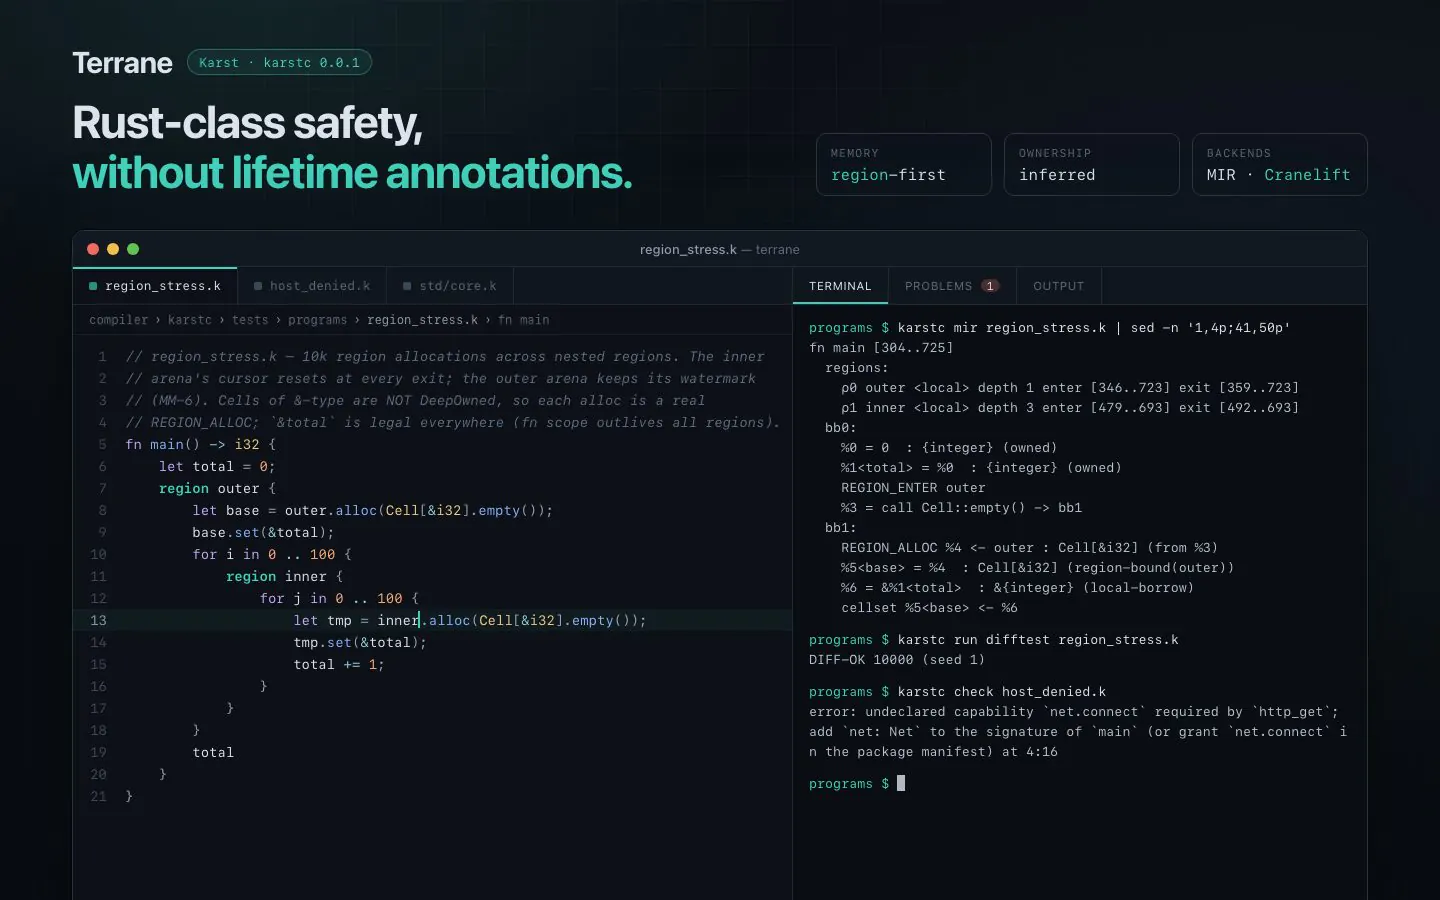
Task: Open the std/core.k editor tab
Action: (x=450, y=286)
